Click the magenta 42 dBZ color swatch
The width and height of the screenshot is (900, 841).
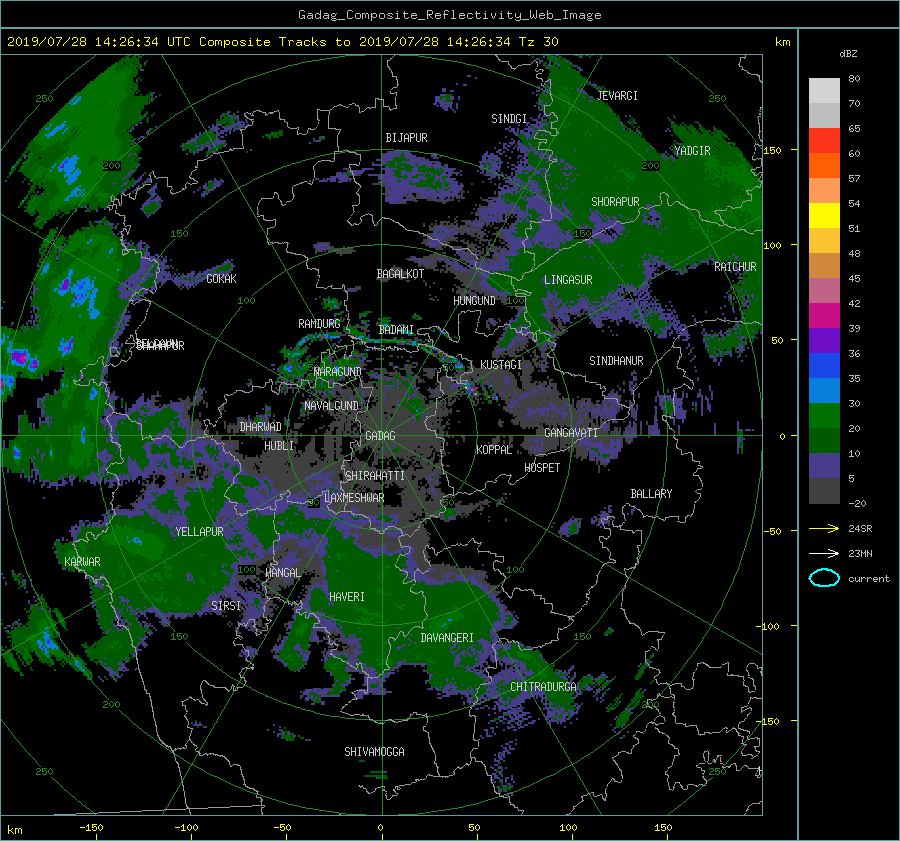tap(824, 315)
